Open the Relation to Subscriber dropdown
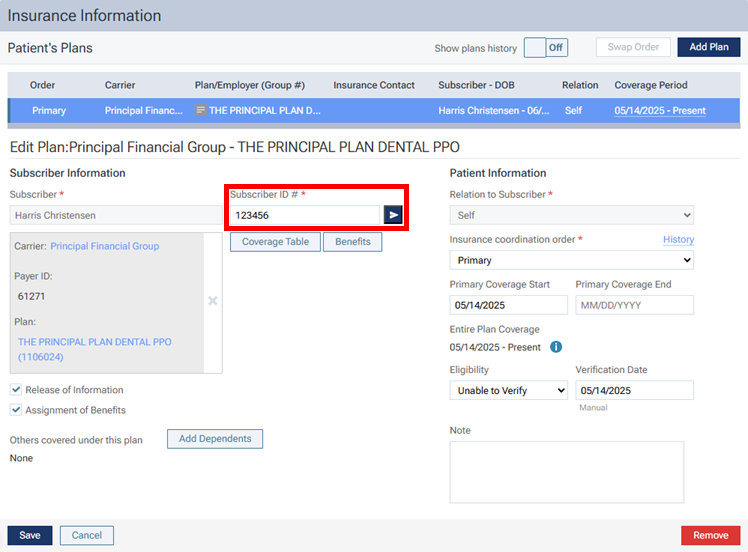The image size is (748, 552). point(571,215)
